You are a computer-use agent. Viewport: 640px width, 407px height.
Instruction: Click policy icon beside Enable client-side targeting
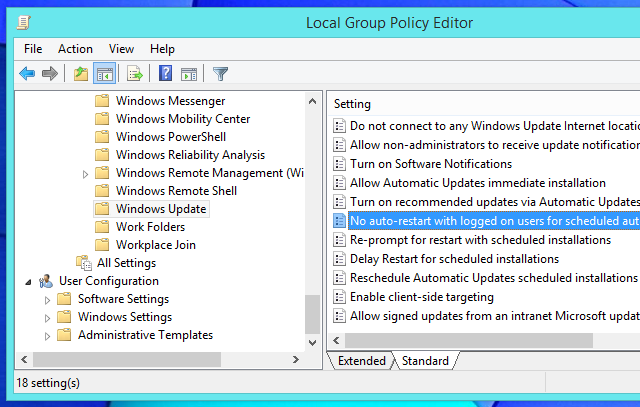pyautogui.click(x=339, y=297)
